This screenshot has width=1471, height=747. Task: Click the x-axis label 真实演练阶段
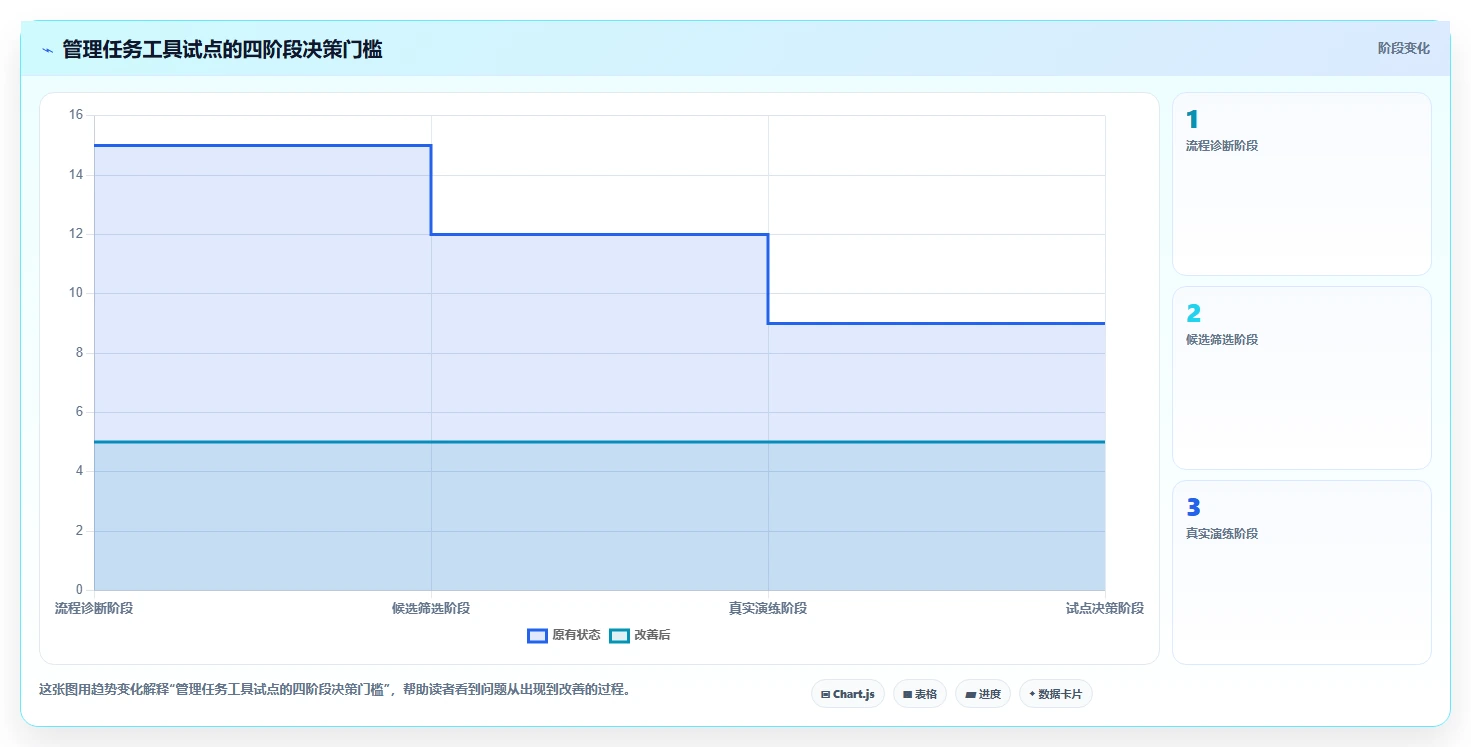[x=768, y=608]
